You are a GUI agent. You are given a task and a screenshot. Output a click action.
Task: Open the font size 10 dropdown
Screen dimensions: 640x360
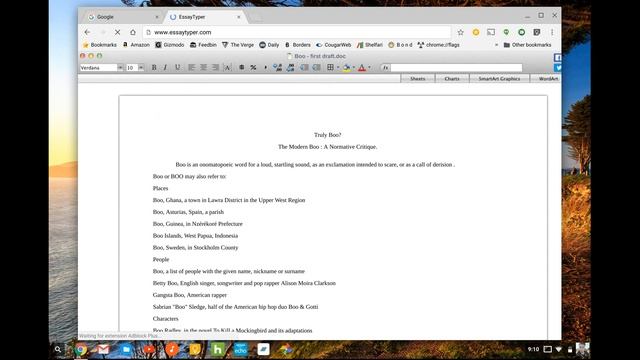141,67
